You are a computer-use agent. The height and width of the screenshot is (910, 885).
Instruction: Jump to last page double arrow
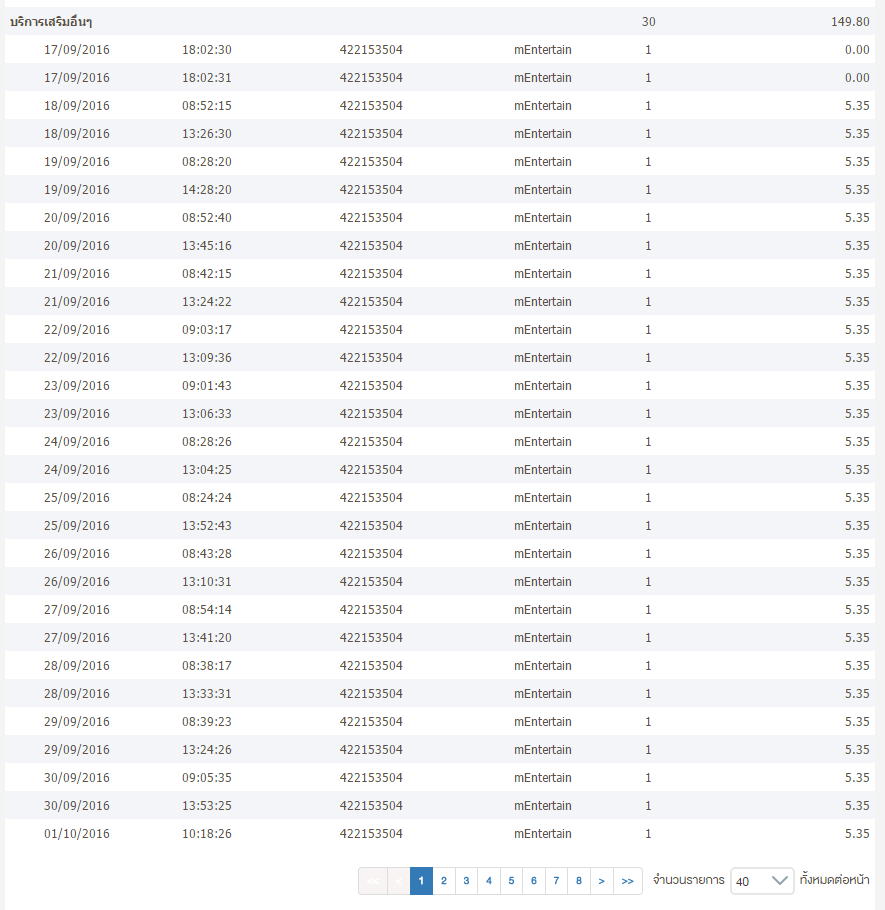627,881
